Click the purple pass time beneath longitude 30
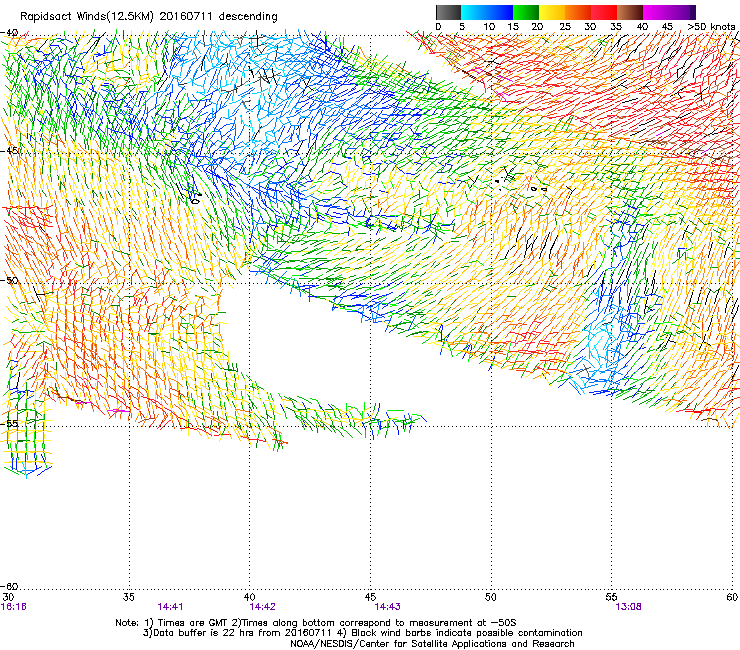Screen dimensions: 740x650 click(x=14, y=607)
